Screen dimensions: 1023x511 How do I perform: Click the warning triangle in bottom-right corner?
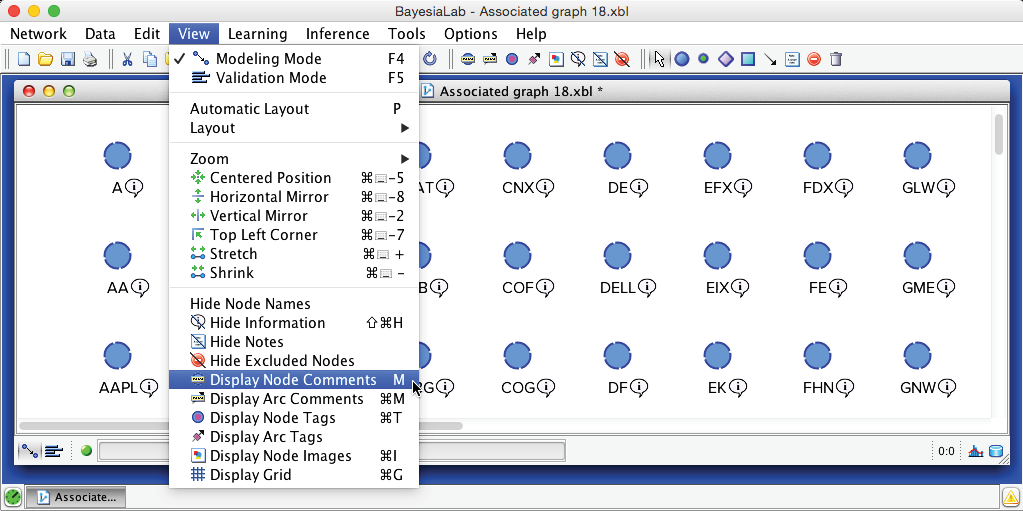tap(1011, 497)
